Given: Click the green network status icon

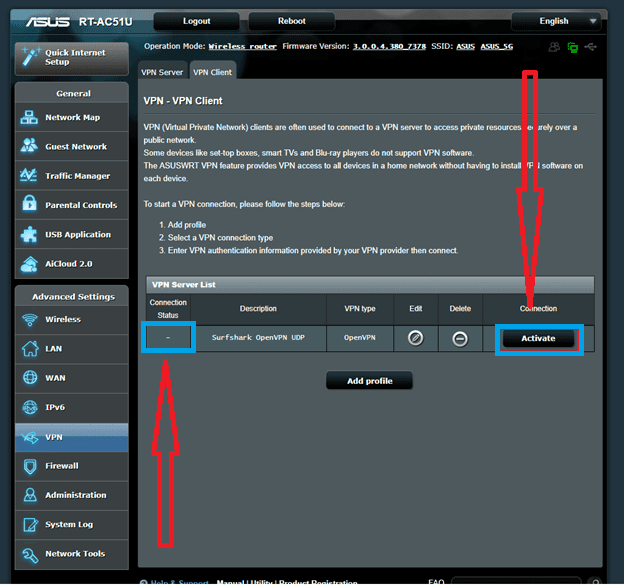Looking at the screenshot, I should click(x=573, y=47).
